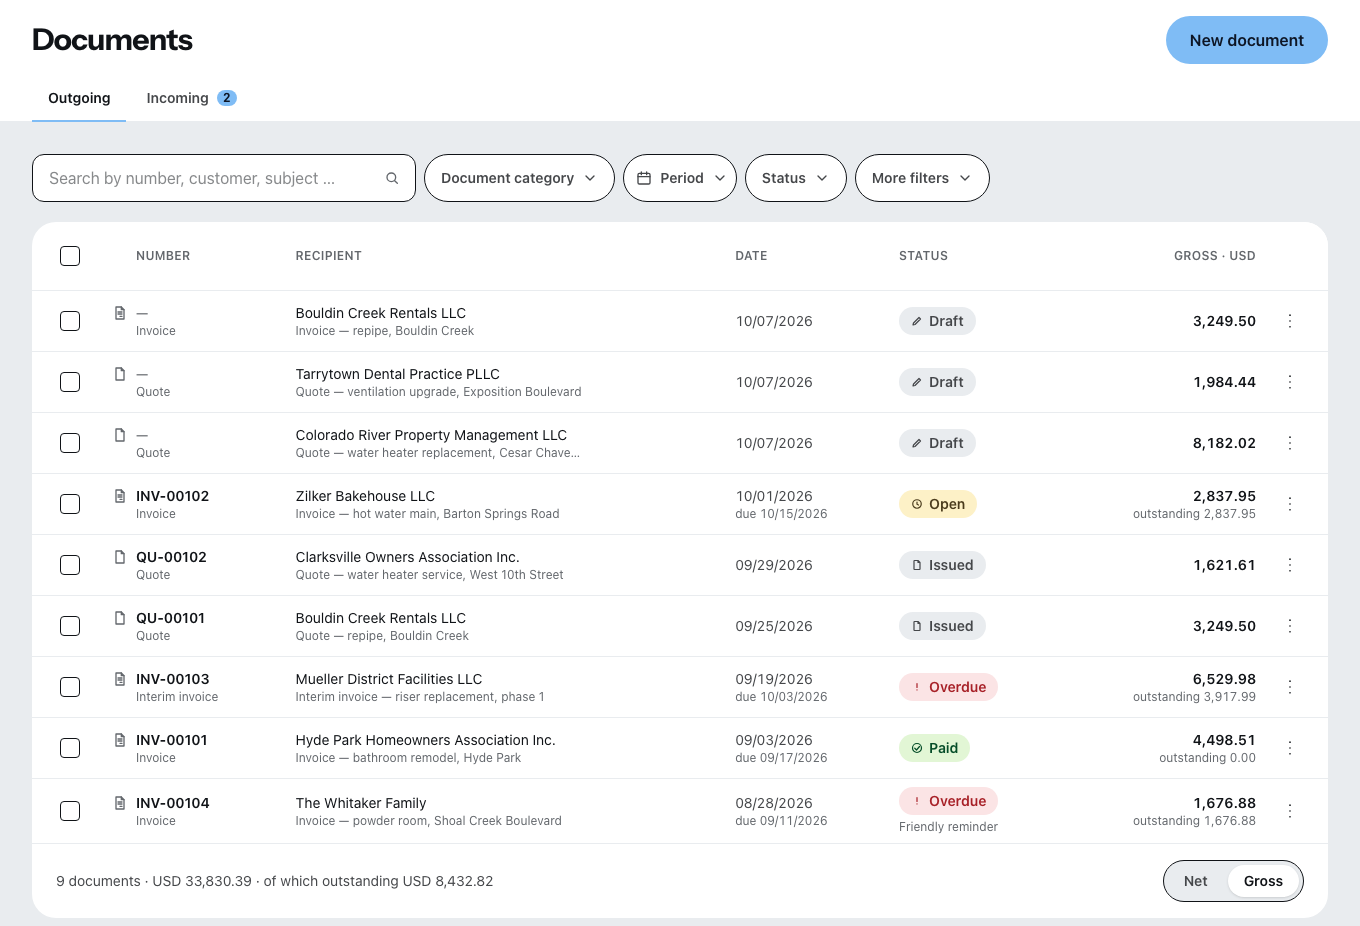Open row actions for Tarrytown Dental Practice
Screen dimensions: 1360x926
tap(1290, 382)
